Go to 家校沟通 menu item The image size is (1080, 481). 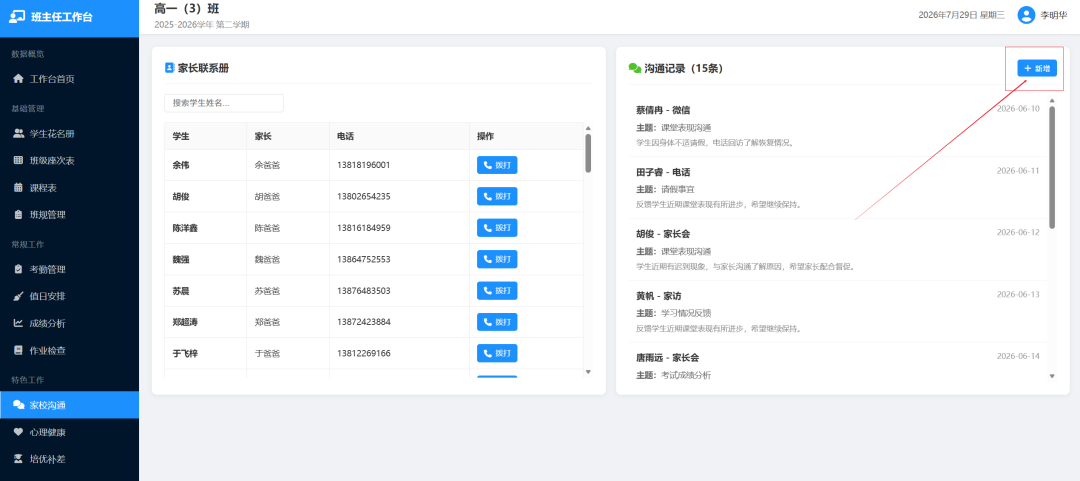(x=69, y=405)
